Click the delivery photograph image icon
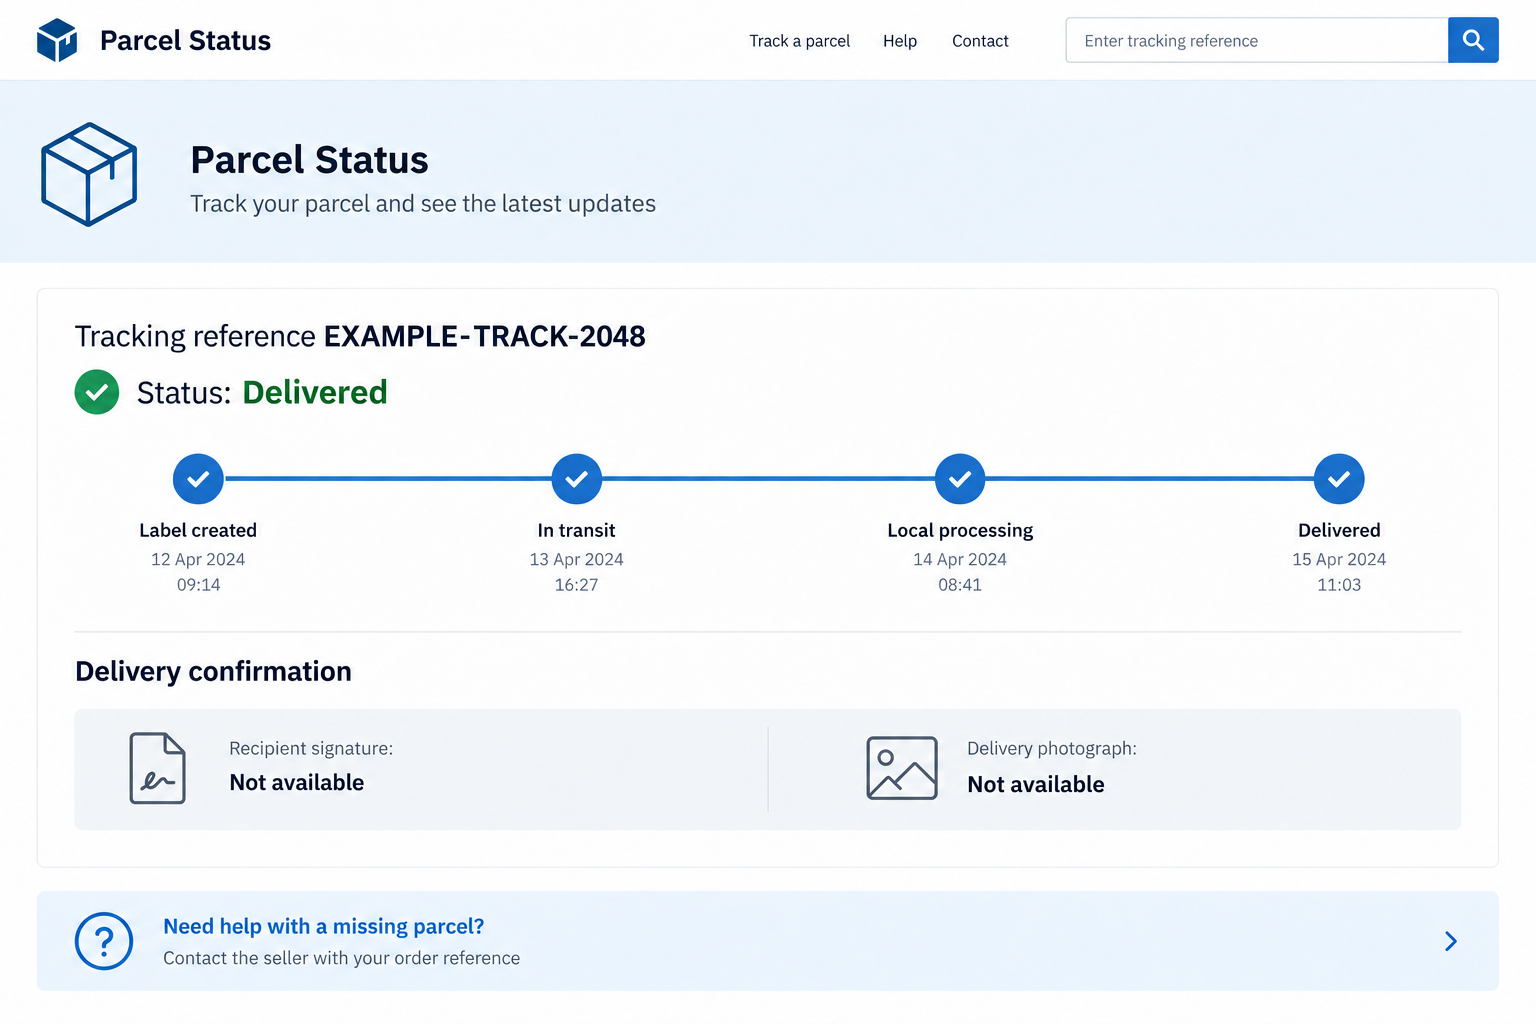This screenshot has width=1536, height=1024. coord(902,768)
